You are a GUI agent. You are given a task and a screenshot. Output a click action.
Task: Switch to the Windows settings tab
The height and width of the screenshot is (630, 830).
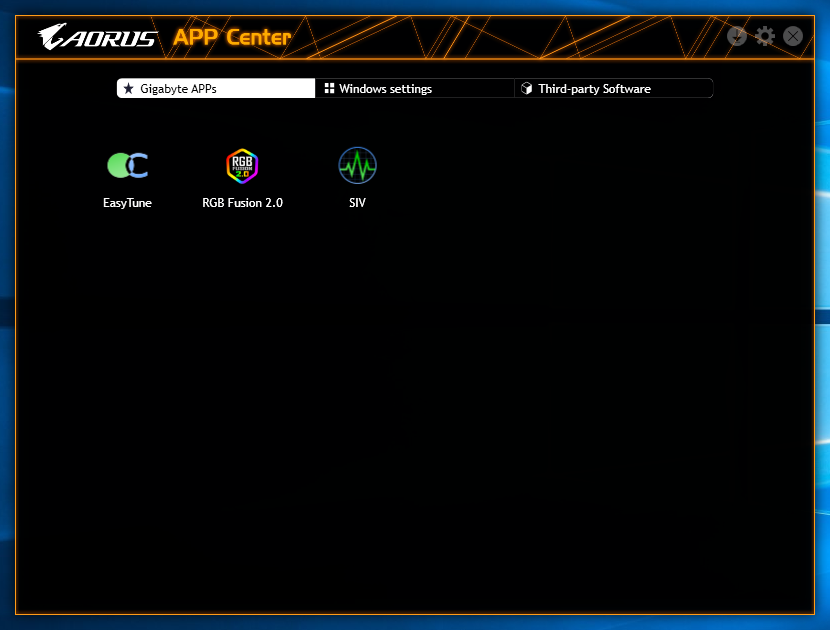pos(414,88)
